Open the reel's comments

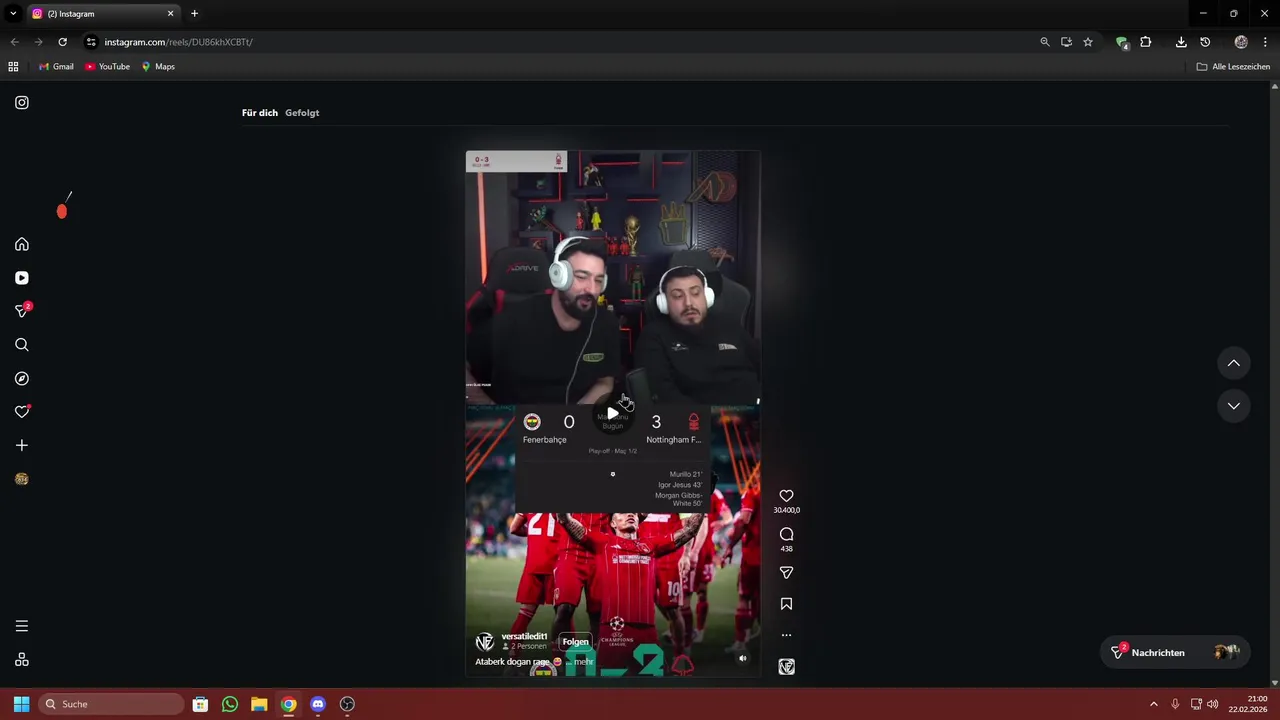pos(786,534)
